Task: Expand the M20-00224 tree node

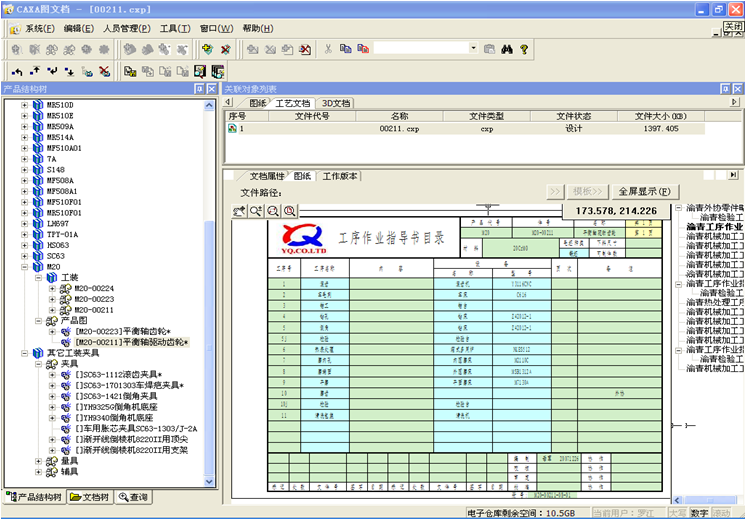Action: pyautogui.click(x=52, y=288)
